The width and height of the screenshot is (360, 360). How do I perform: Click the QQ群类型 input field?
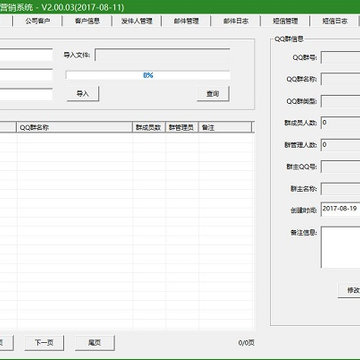click(x=340, y=101)
